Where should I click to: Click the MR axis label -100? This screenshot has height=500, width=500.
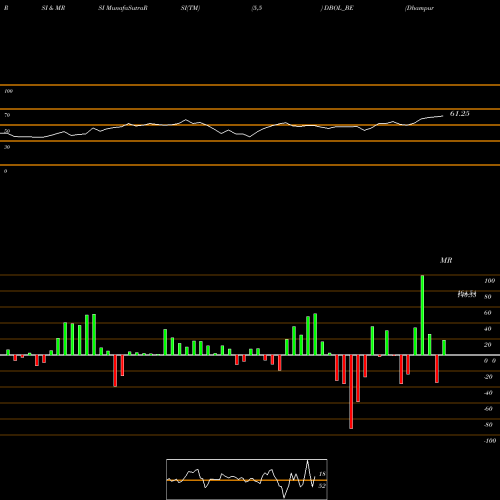(490, 441)
